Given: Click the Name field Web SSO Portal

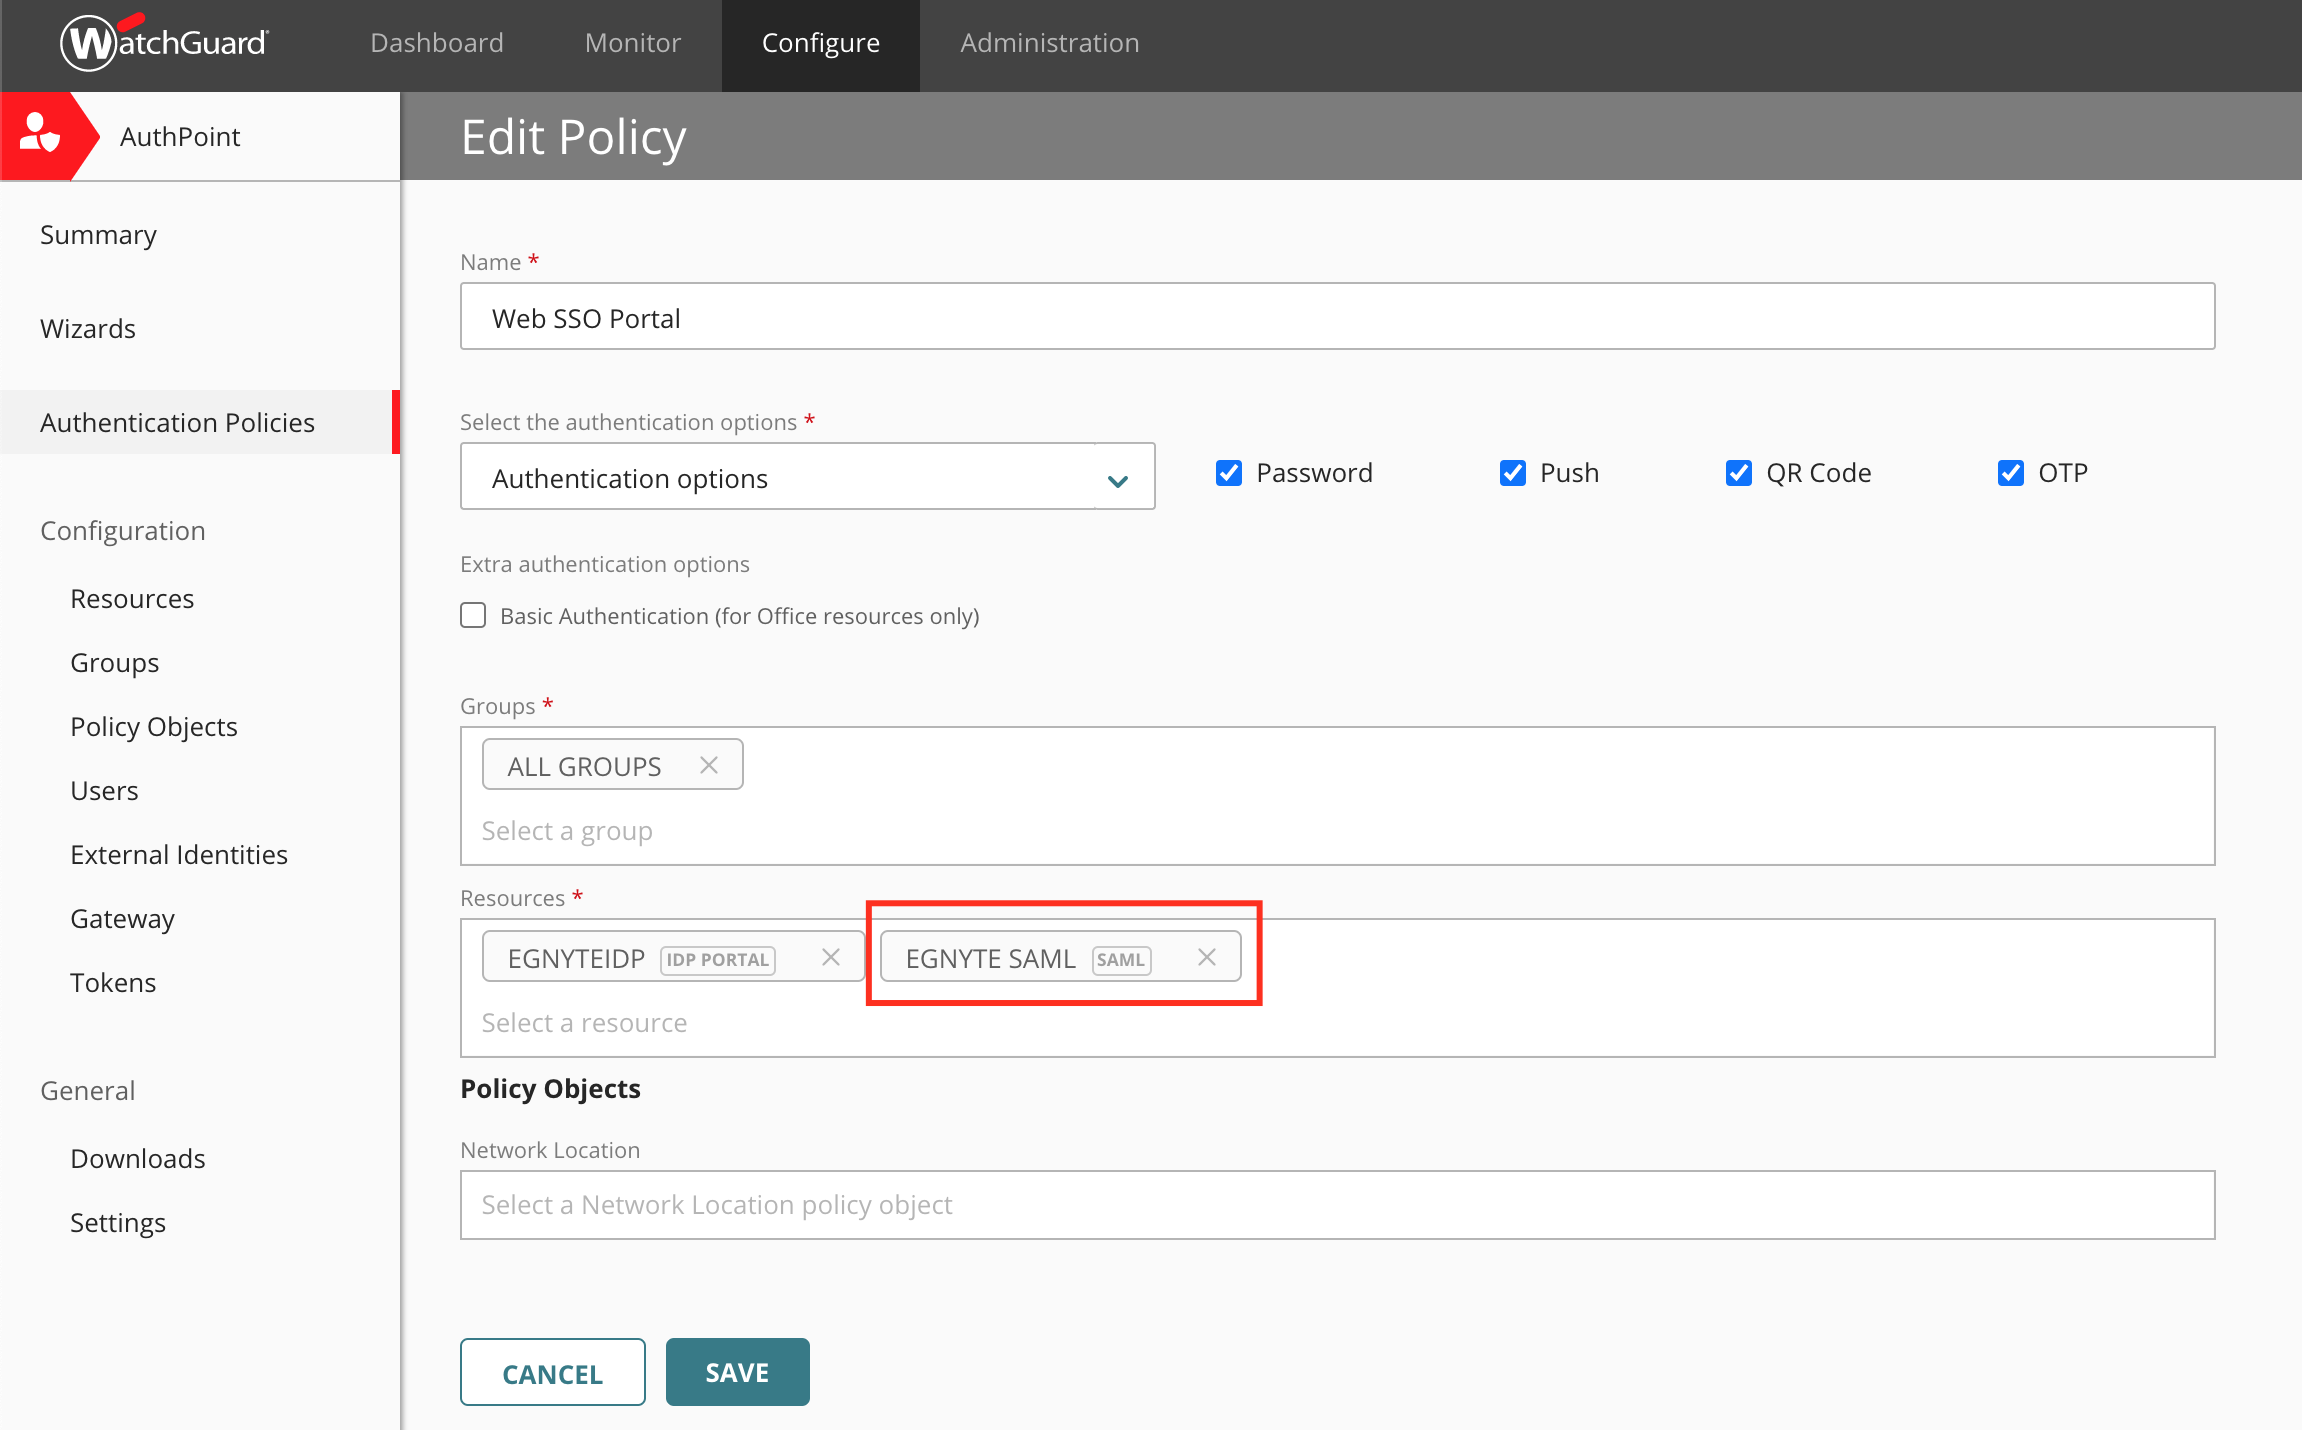Looking at the screenshot, I should tap(1337, 317).
